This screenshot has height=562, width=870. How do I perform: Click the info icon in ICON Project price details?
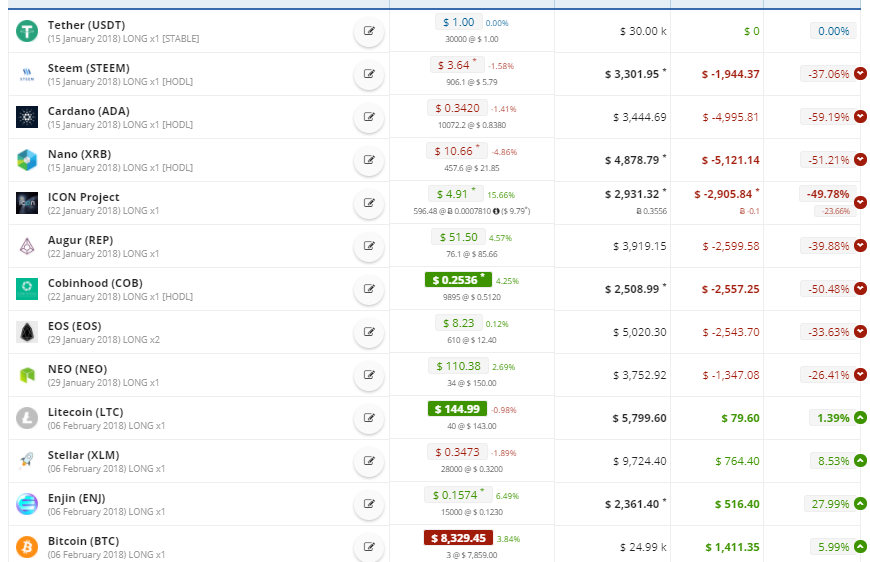coord(497,211)
